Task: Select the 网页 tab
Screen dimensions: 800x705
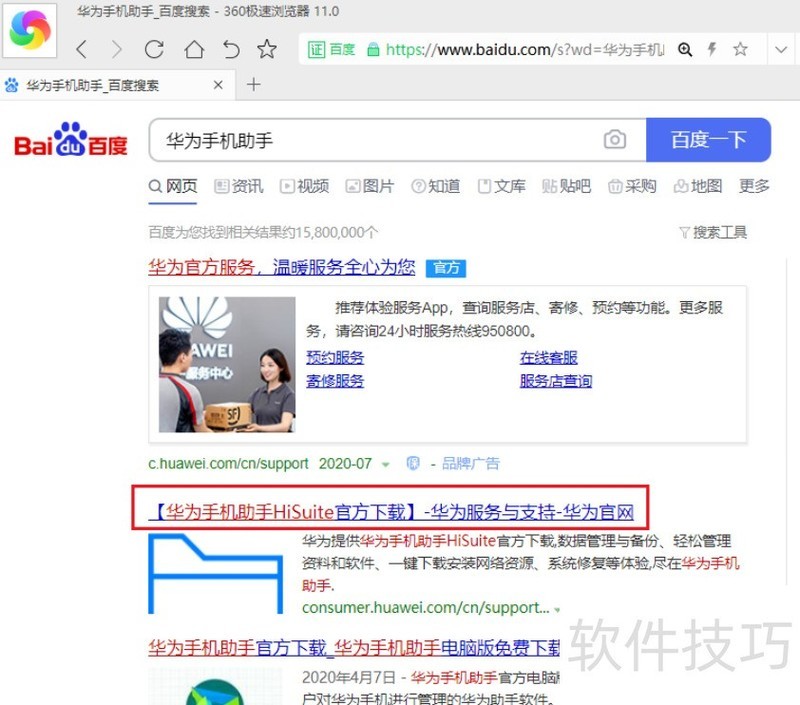Action: (173, 186)
